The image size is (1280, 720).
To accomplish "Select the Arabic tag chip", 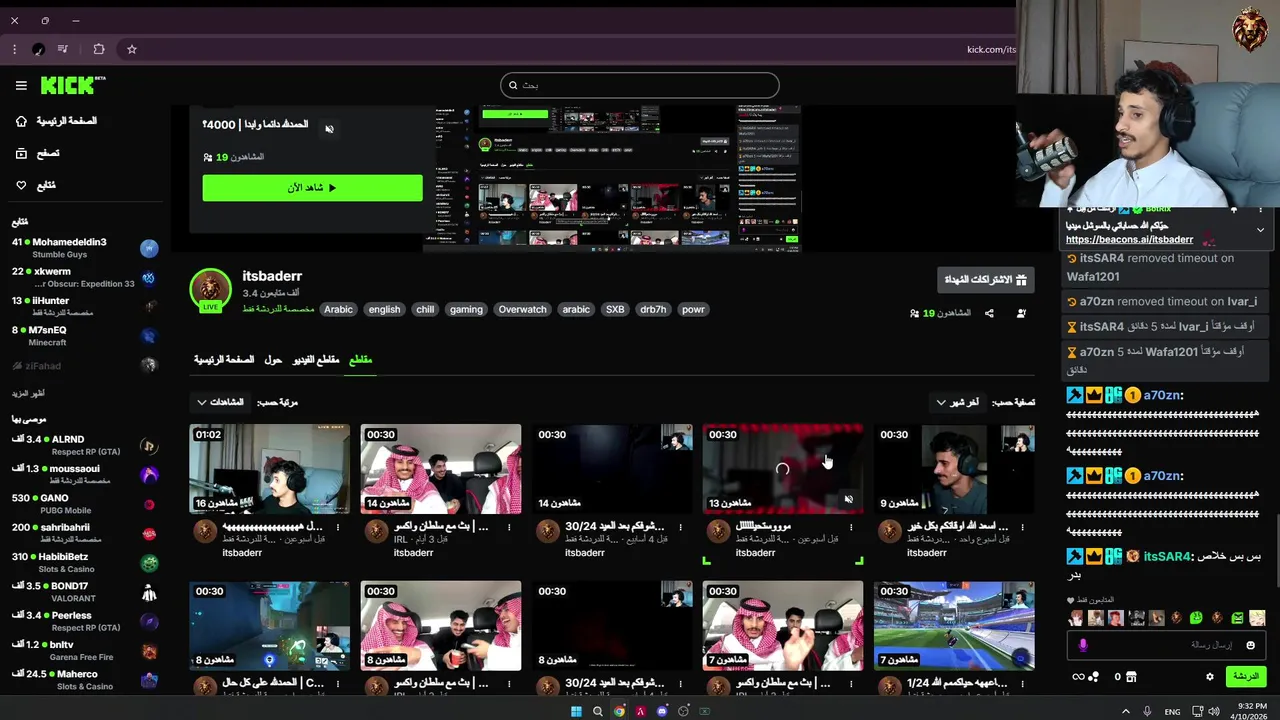I will pos(338,310).
